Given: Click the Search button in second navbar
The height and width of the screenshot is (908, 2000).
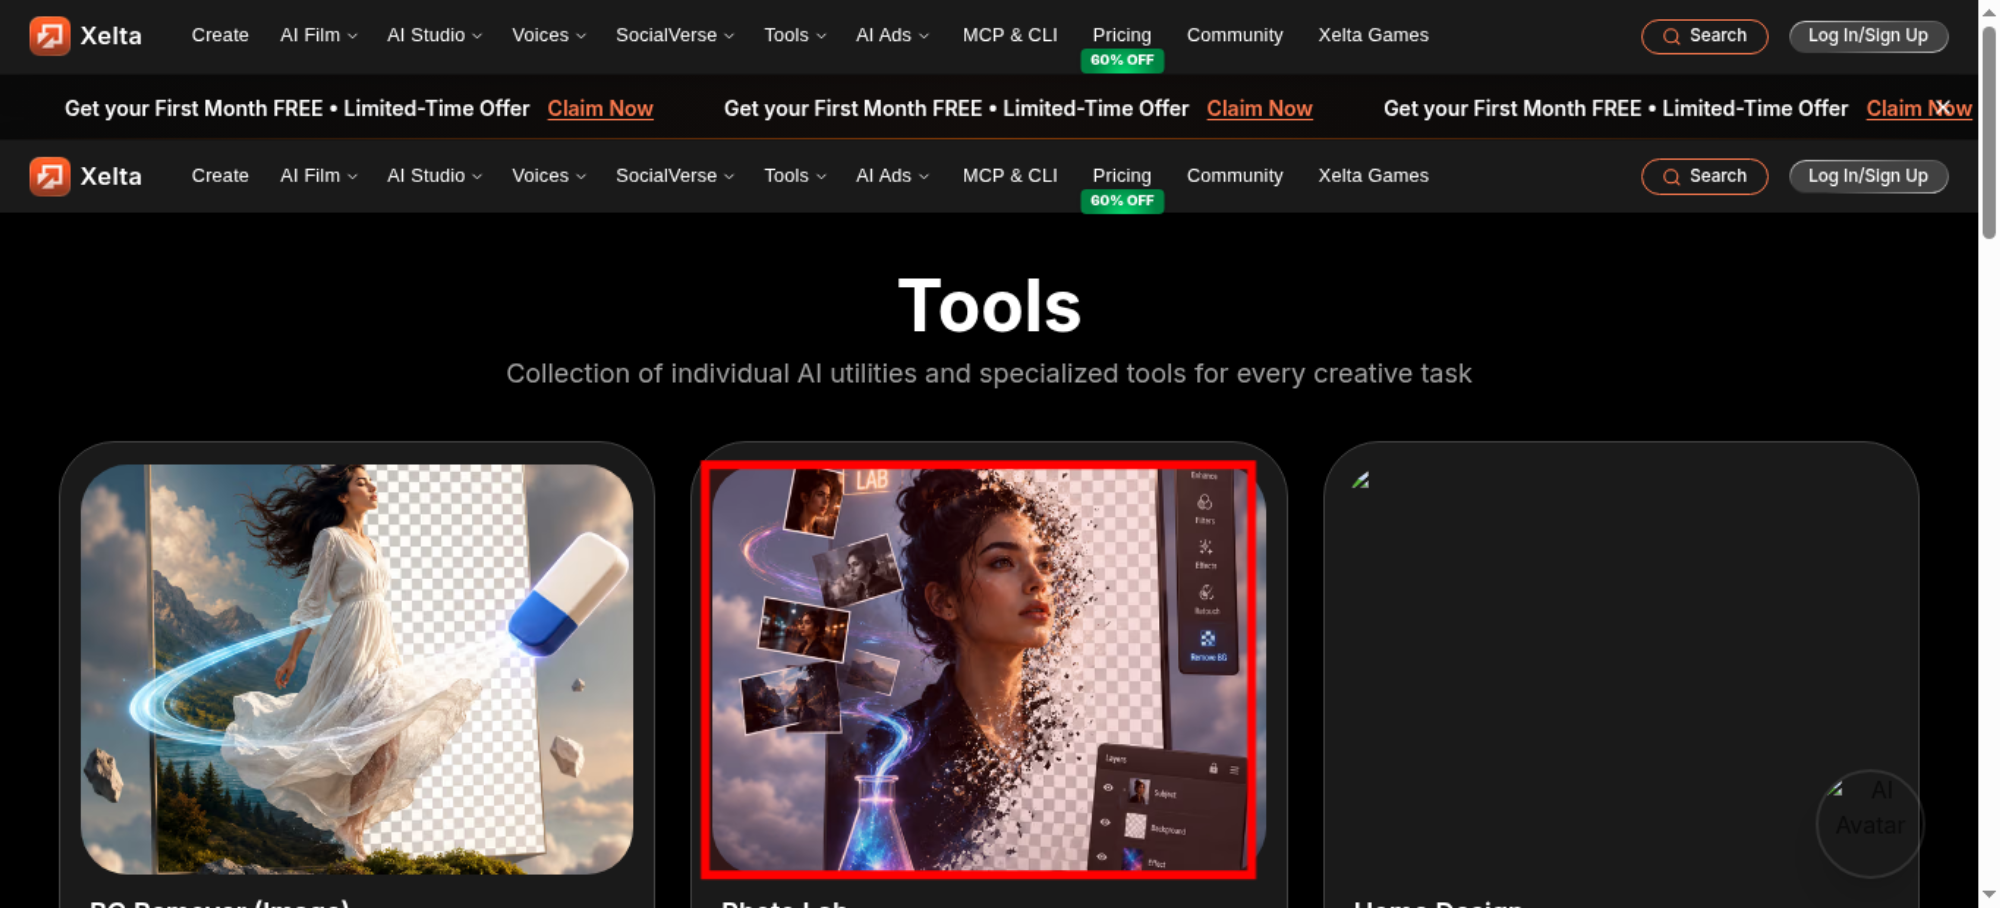Looking at the screenshot, I should click(1704, 177).
